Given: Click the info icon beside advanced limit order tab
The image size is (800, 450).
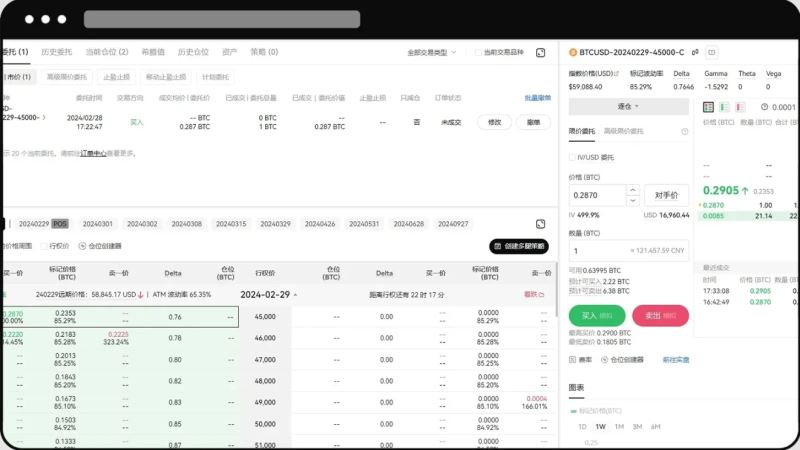Looking at the screenshot, I should [x=685, y=132].
